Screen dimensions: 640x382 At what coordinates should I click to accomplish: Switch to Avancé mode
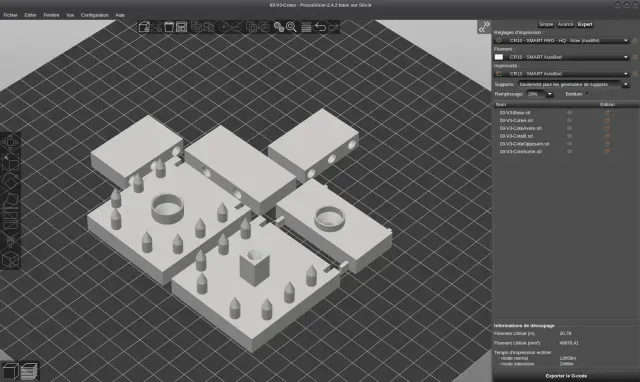[x=565, y=24]
